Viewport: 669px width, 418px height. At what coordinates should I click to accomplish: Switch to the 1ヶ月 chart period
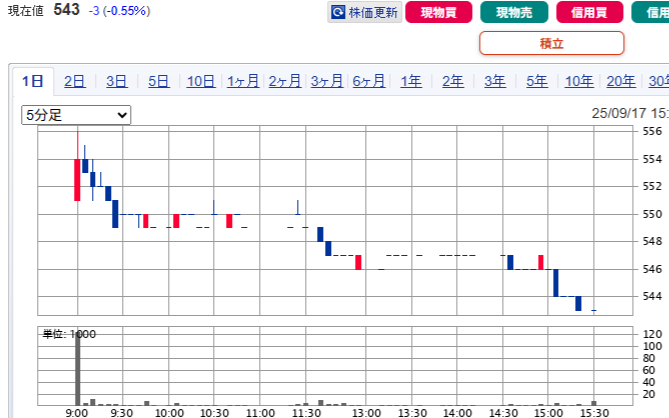[x=243, y=81]
